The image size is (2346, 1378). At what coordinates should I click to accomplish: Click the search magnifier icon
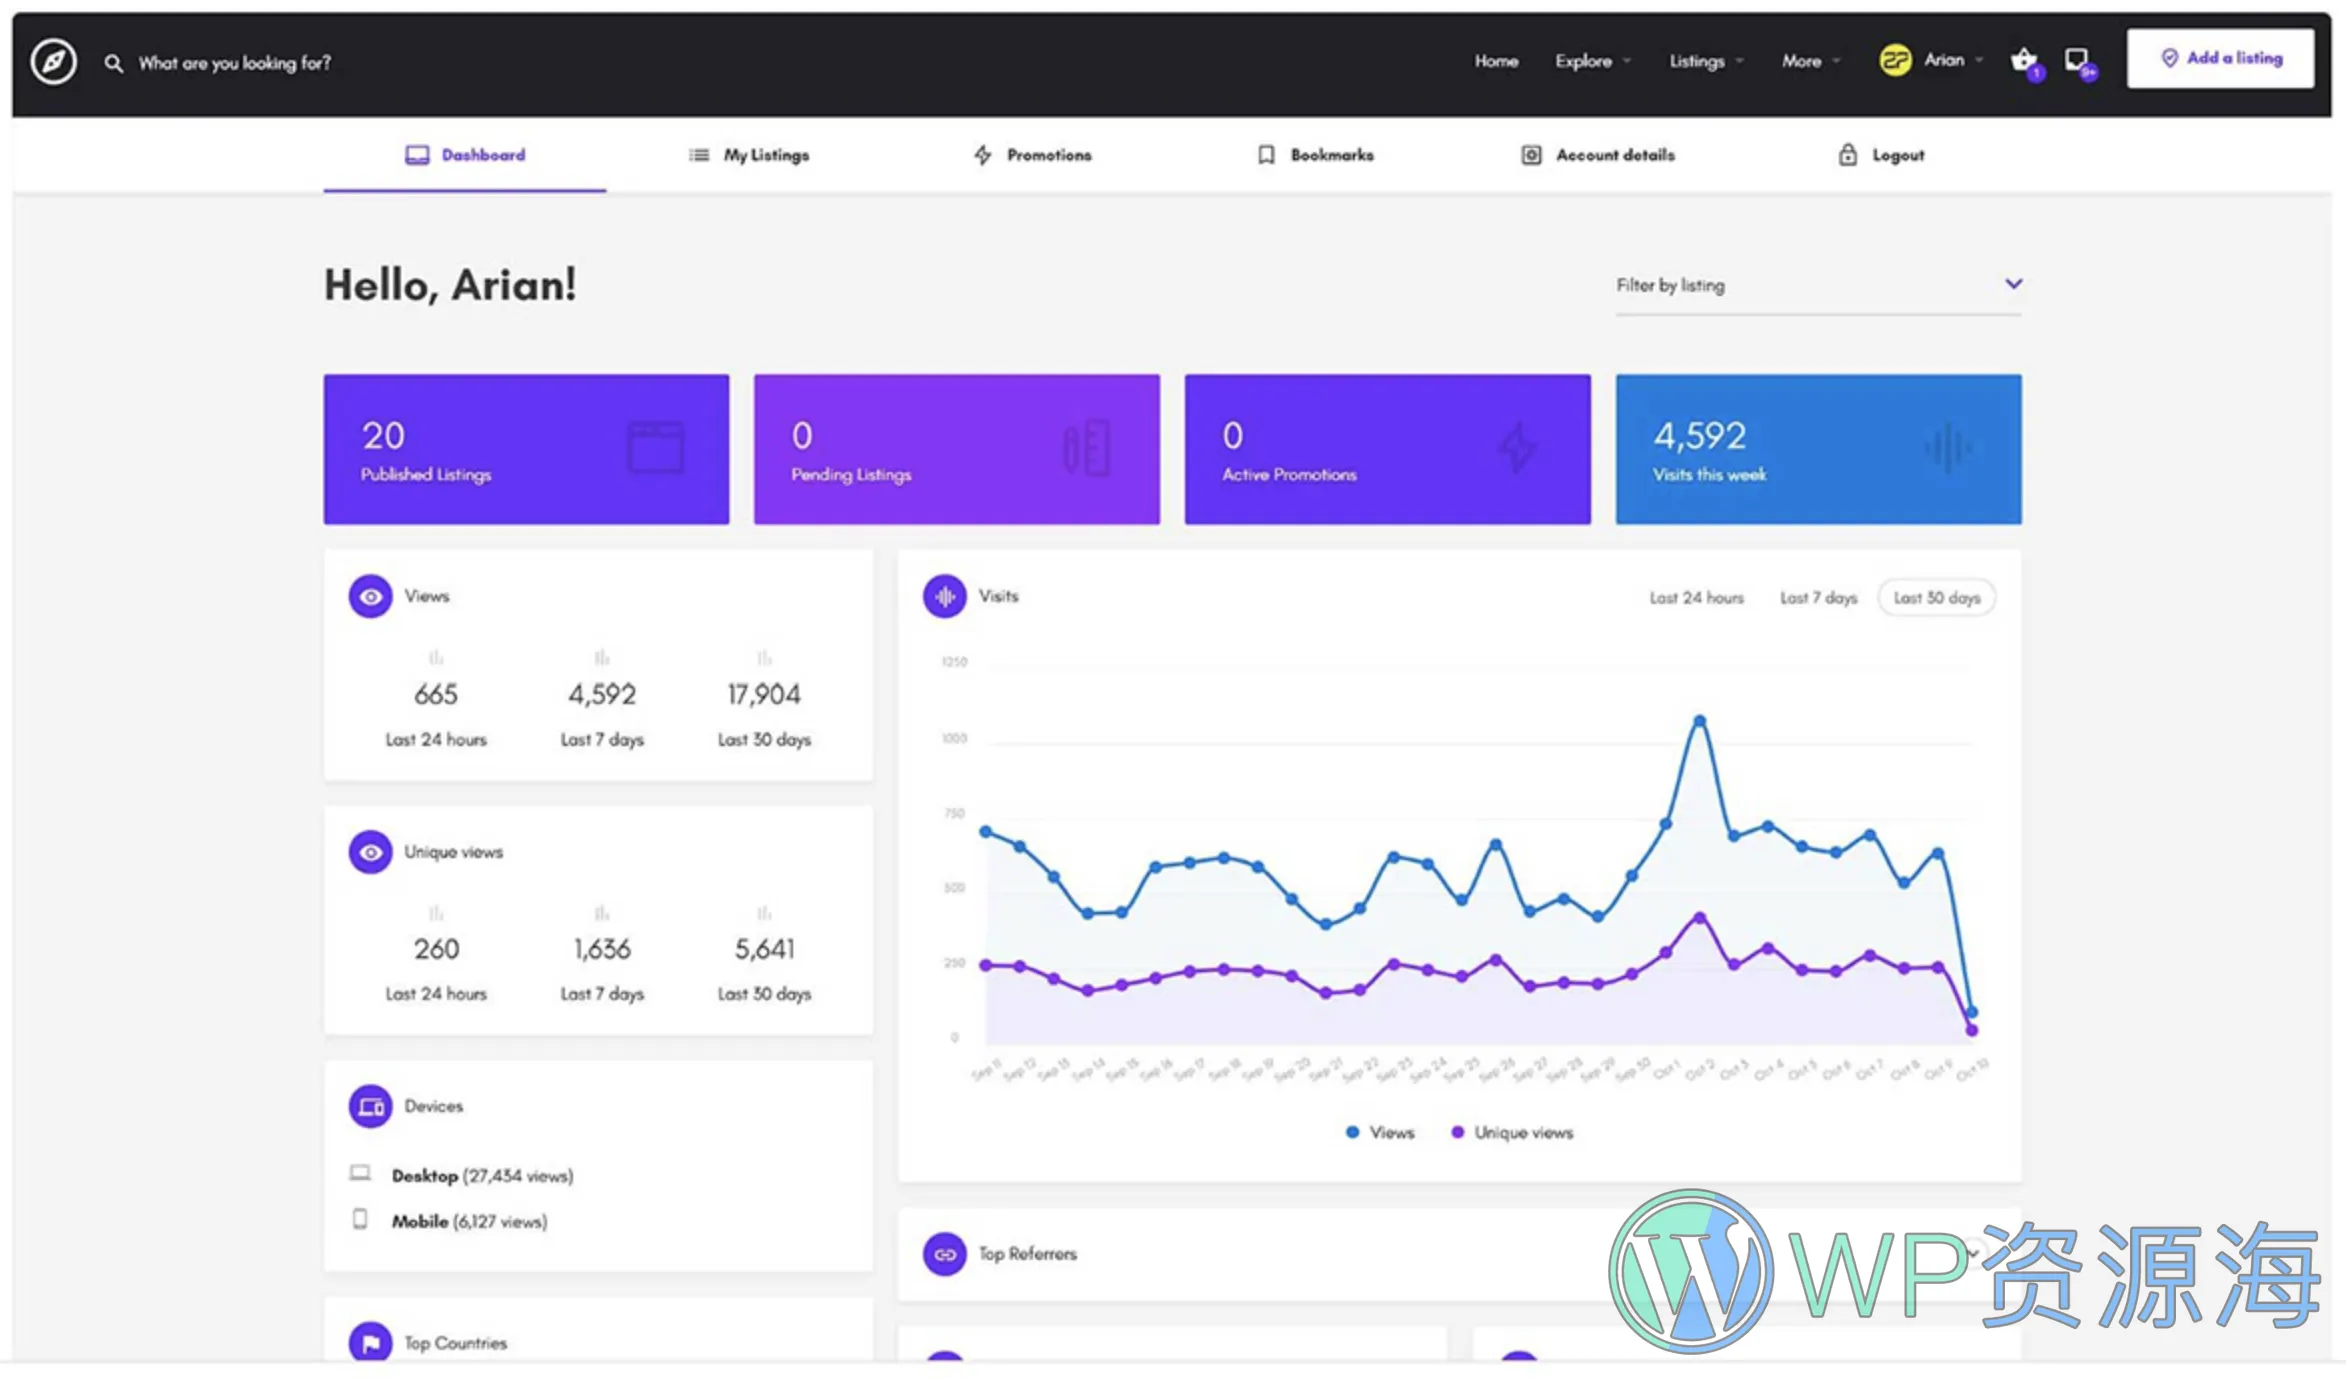click(x=114, y=63)
